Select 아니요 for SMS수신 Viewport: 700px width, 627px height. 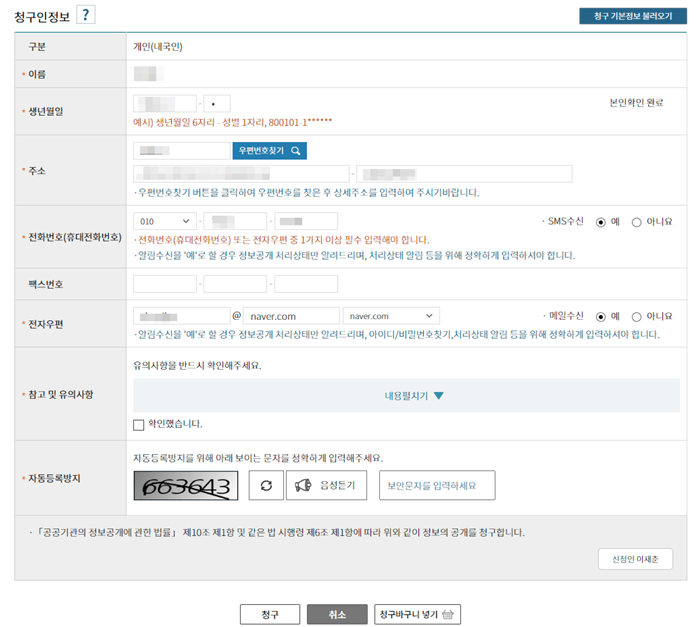tap(637, 222)
